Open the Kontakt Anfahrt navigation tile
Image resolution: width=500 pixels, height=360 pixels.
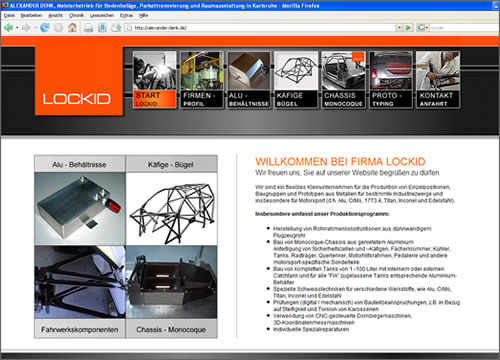[438, 80]
